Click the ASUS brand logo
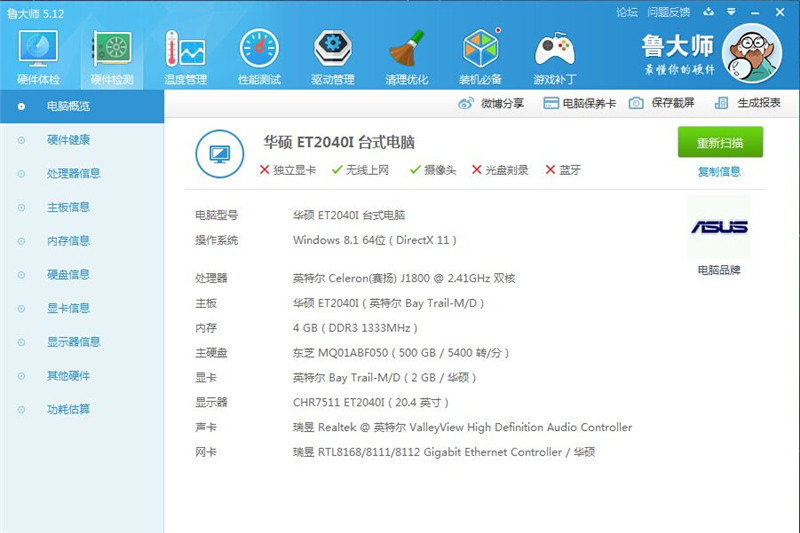The height and width of the screenshot is (533, 800). click(719, 227)
